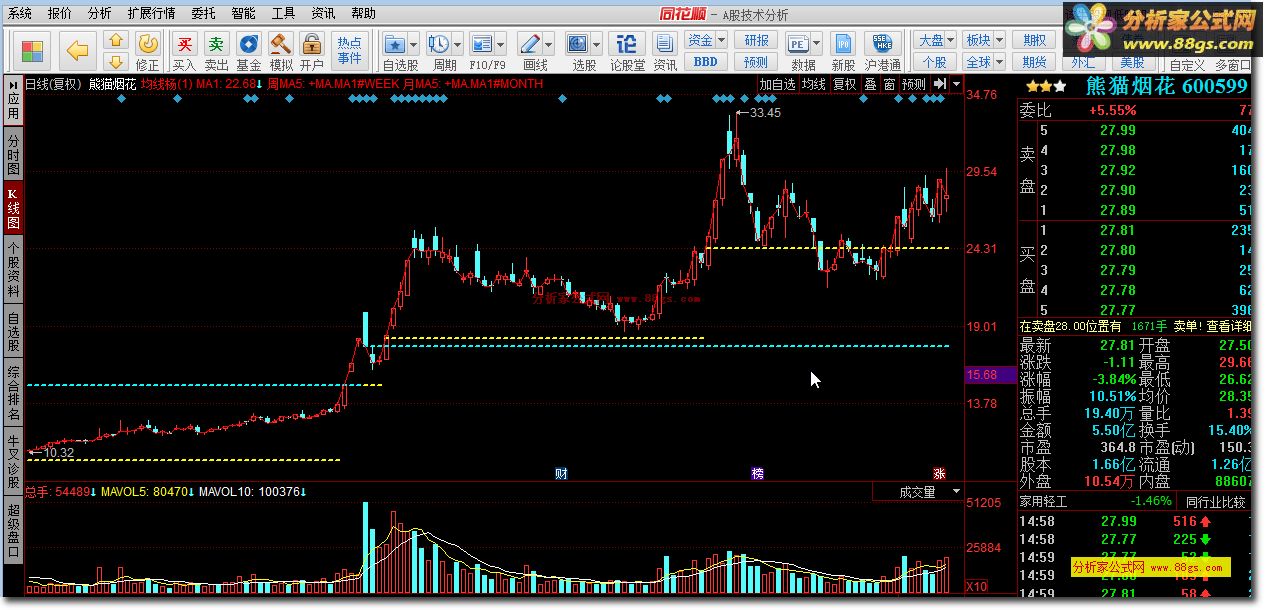
Task: Click the 个股 button
Action: (934, 61)
